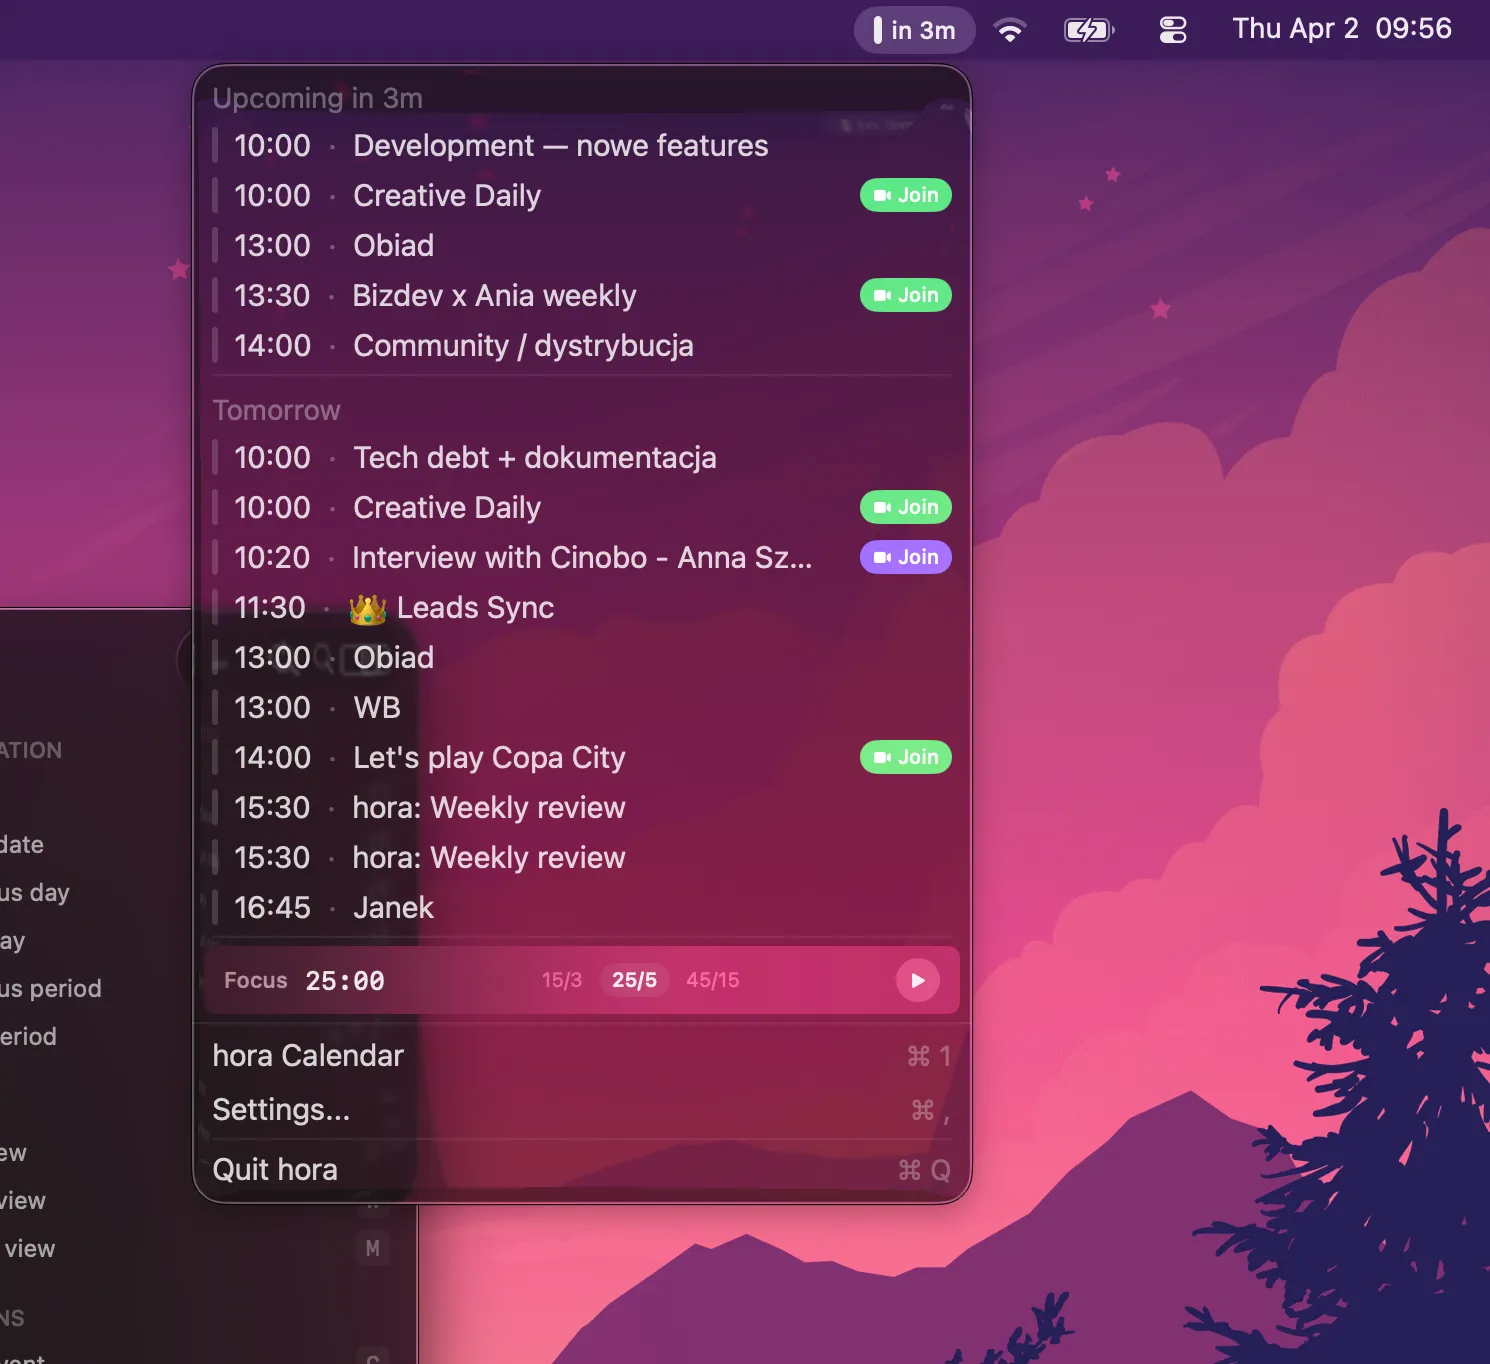Select the 15/3 focus preset
Image resolution: width=1490 pixels, height=1364 pixels.
tap(561, 980)
